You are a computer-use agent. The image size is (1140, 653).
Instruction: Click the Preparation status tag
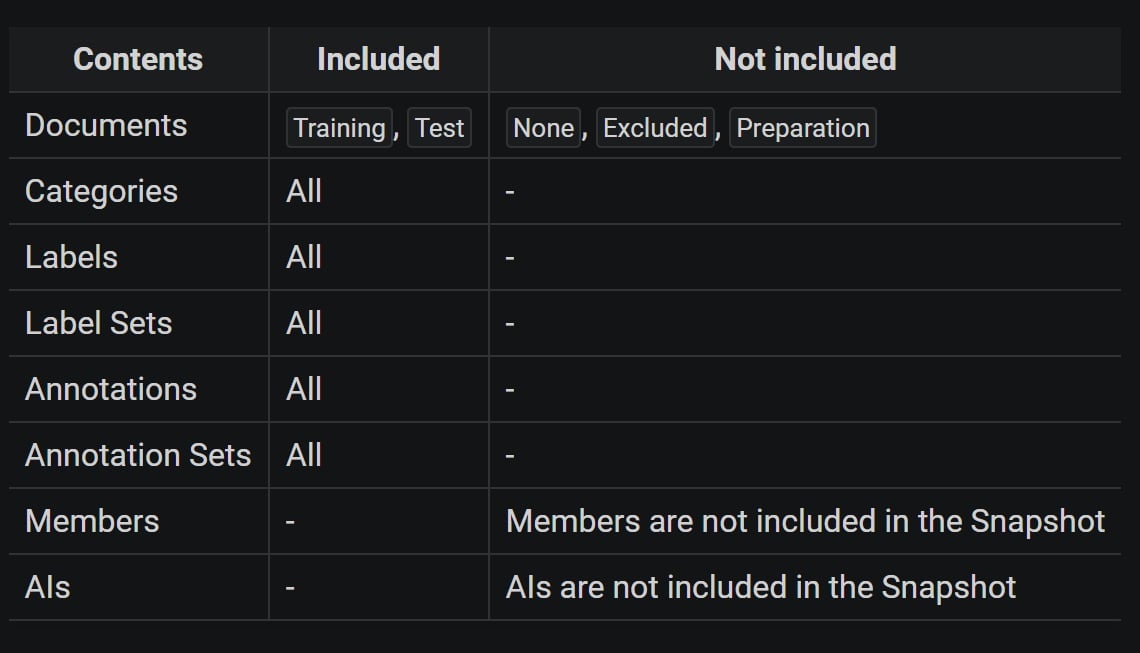(x=803, y=128)
